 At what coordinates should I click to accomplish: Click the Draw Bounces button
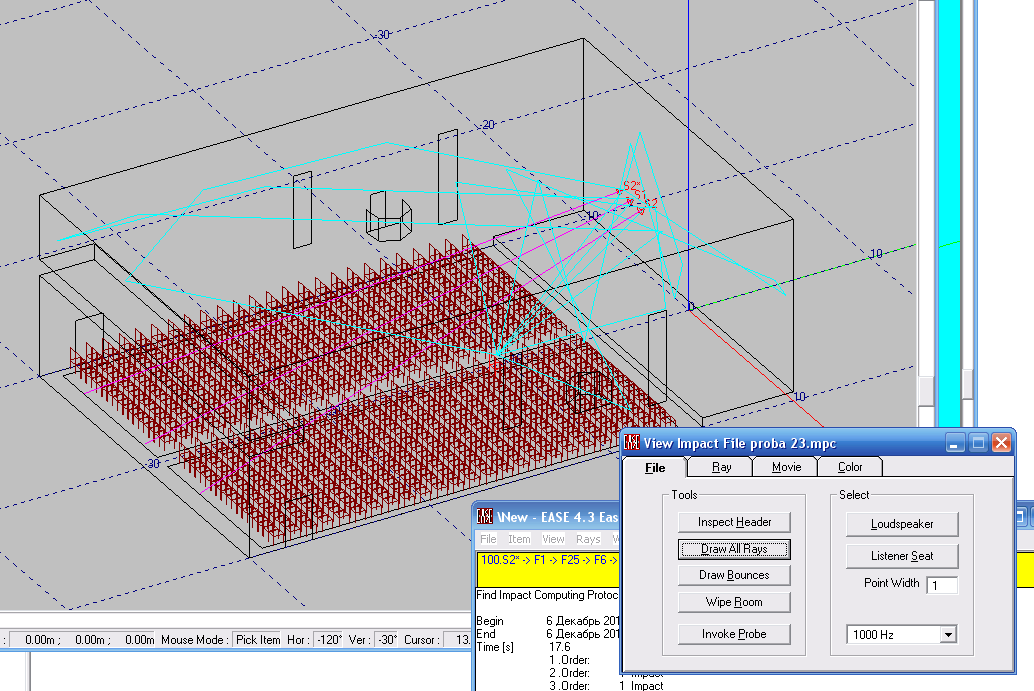(734, 575)
